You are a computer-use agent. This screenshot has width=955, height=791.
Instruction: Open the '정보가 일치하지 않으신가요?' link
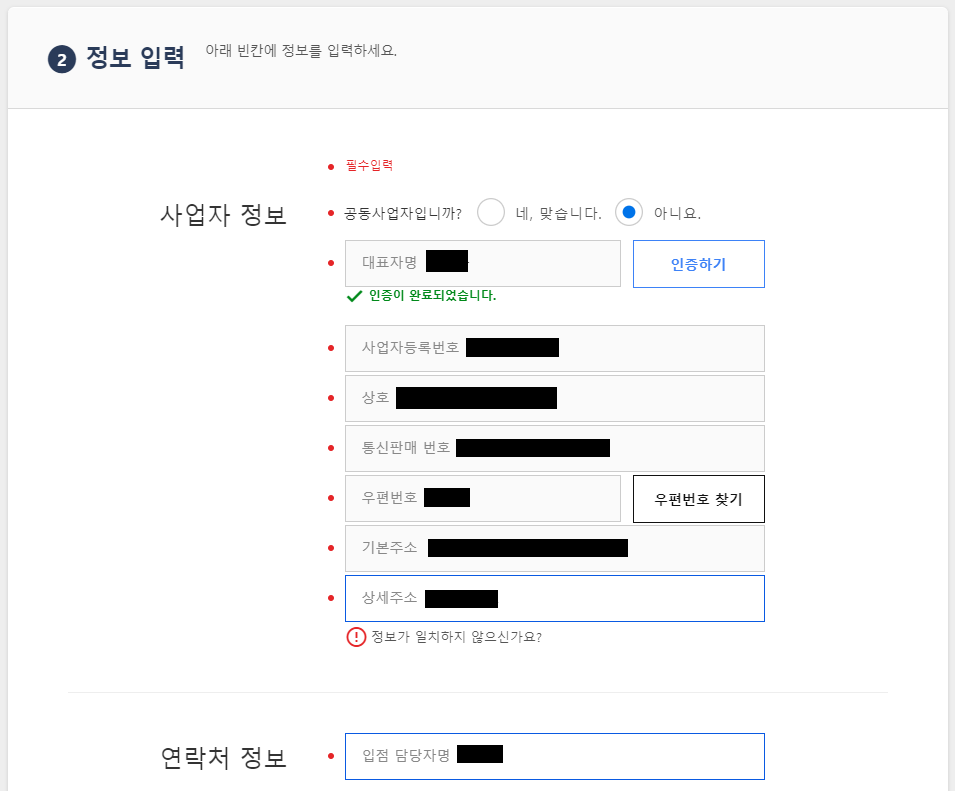(456, 637)
